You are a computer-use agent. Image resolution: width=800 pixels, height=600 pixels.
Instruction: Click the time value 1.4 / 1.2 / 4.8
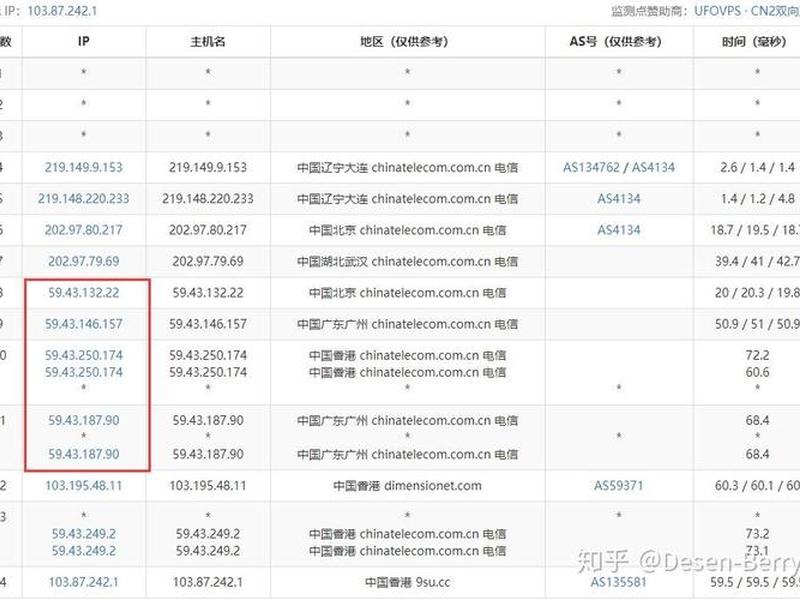[x=757, y=198]
